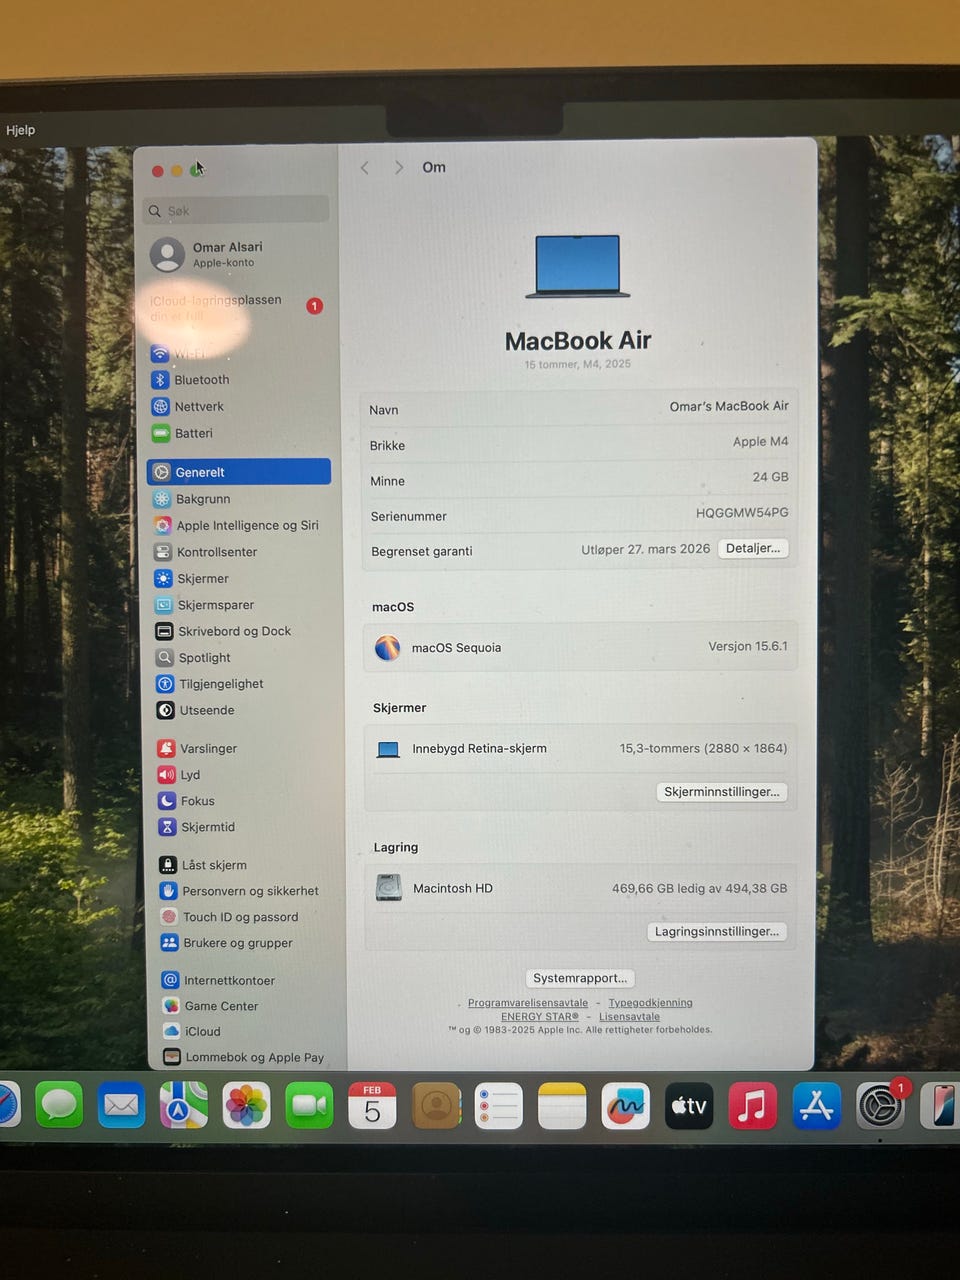
Task: Open Låst skjerm settings
Action: click(x=203, y=865)
